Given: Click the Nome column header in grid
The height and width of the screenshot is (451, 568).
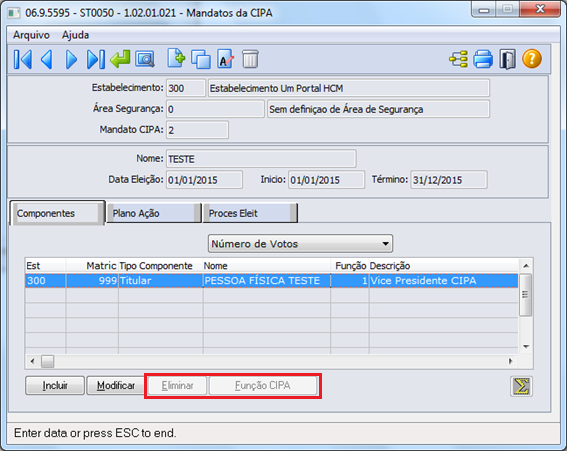Looking at the screenshot, I should point(267,266).
